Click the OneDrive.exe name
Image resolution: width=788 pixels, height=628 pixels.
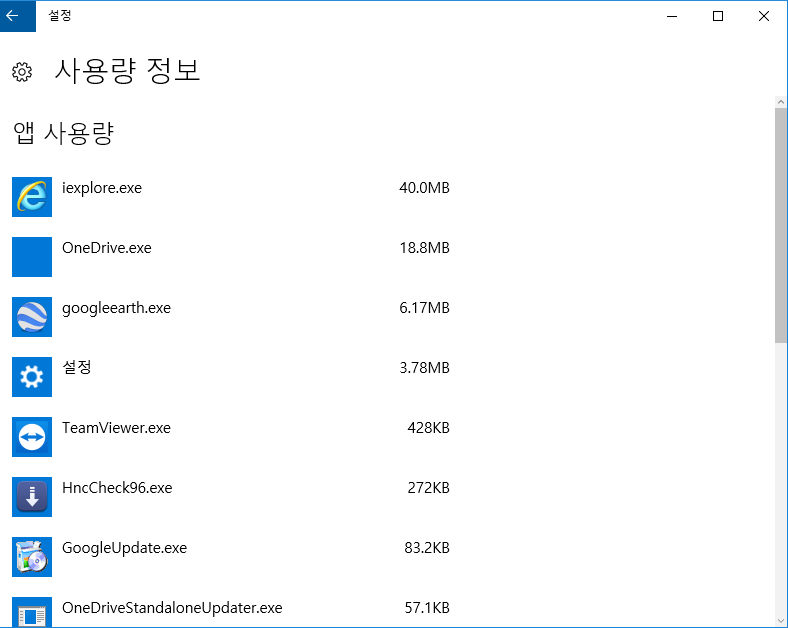tap(107, 248)
